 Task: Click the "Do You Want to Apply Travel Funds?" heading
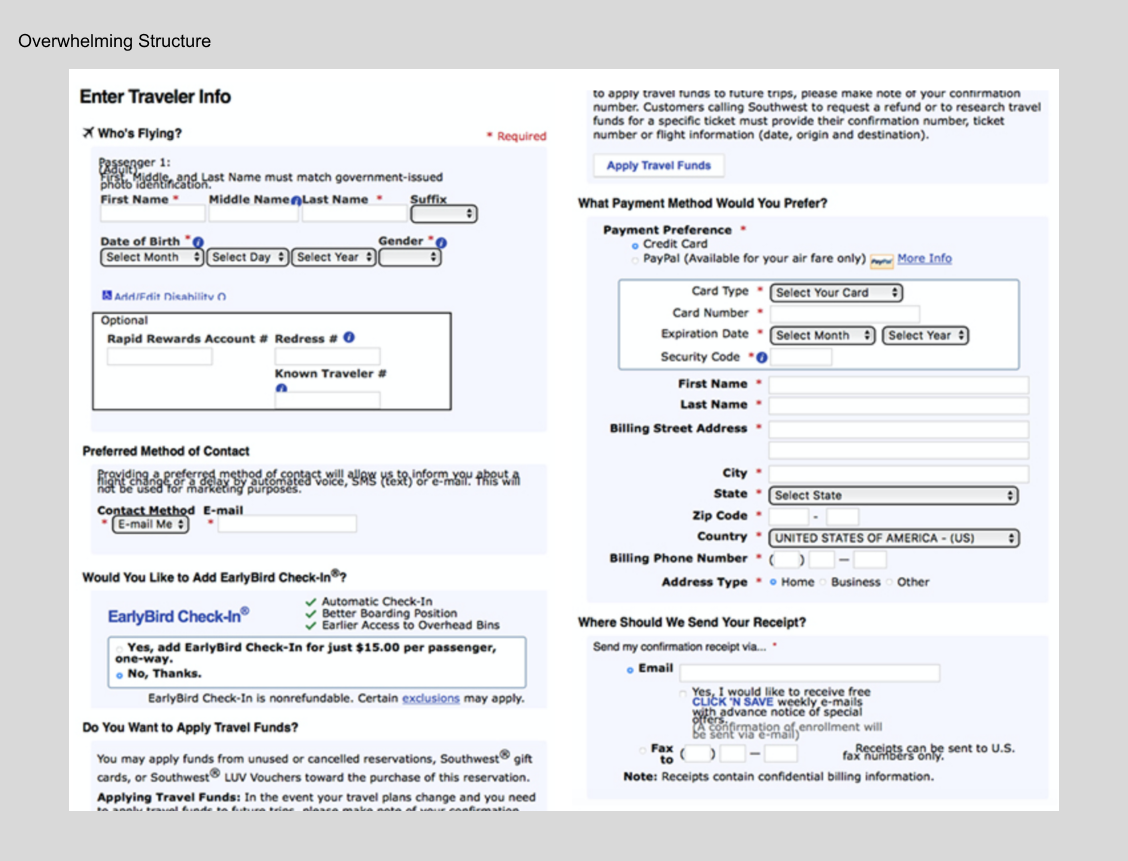tap(190, 727)
